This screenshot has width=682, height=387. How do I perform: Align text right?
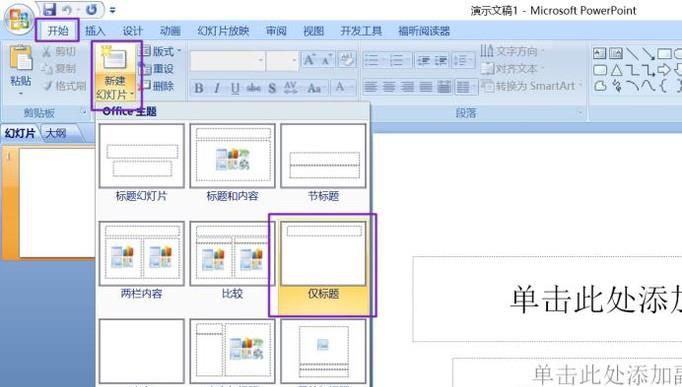[x=407, y=87]
